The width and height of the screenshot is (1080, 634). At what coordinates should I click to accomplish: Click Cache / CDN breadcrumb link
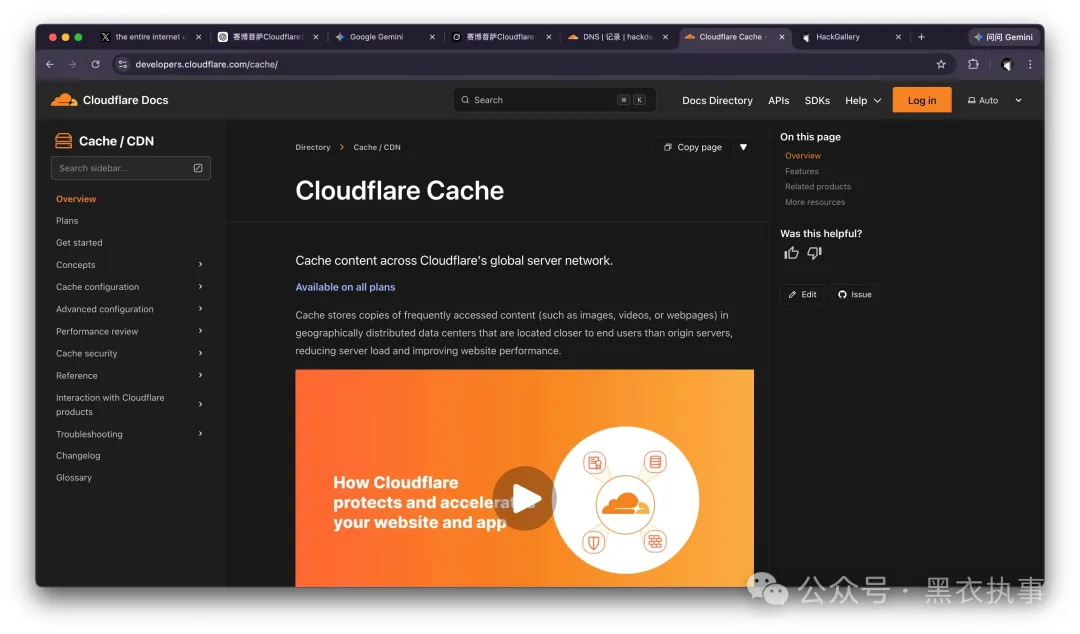click(377, 147)
